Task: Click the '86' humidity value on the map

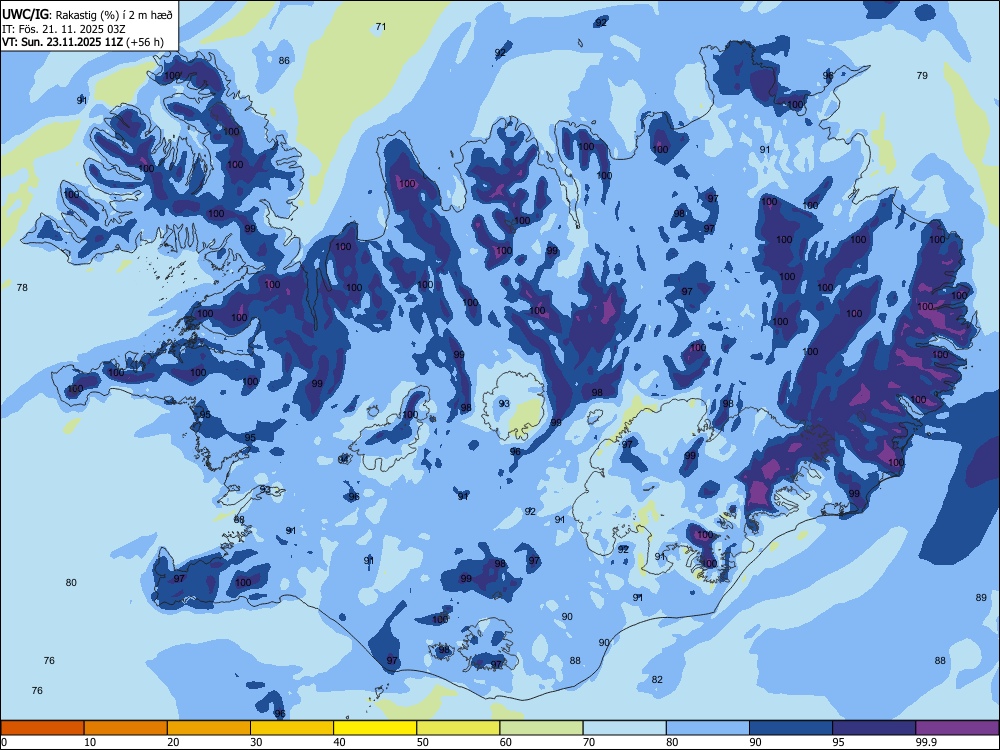Action: 284,61
